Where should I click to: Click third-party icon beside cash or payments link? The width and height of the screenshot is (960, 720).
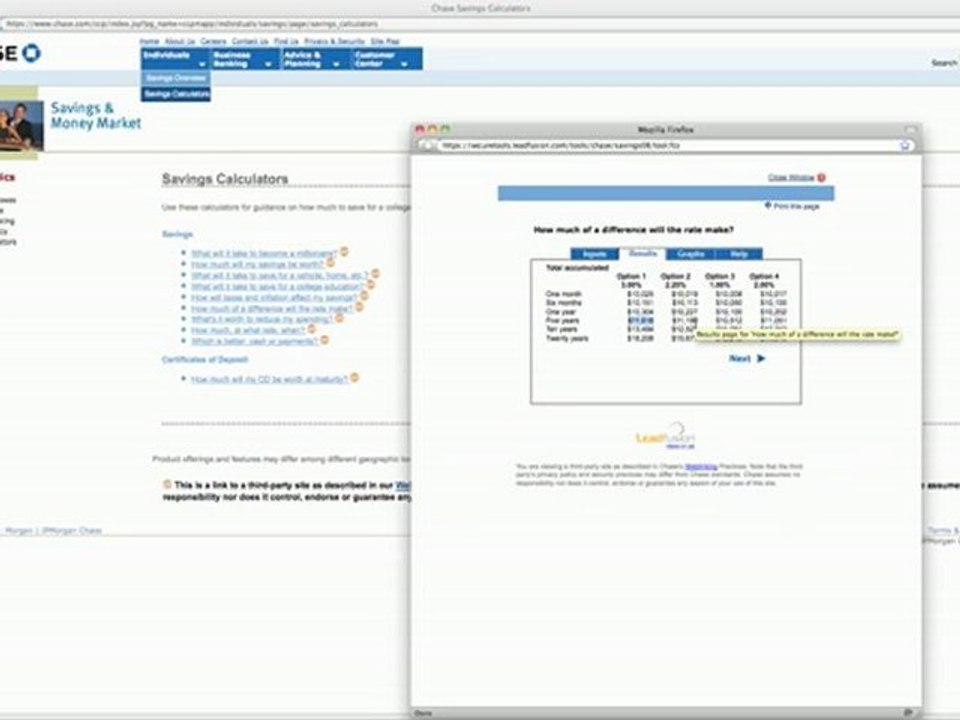click(324, 340)
